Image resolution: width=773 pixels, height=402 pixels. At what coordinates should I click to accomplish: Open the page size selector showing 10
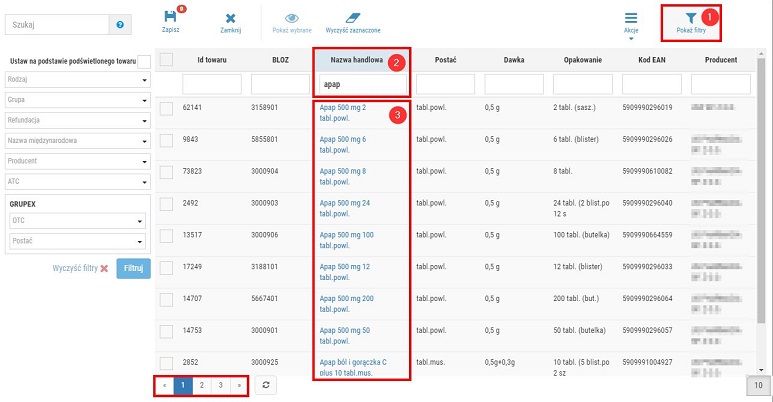coord(758,386)
